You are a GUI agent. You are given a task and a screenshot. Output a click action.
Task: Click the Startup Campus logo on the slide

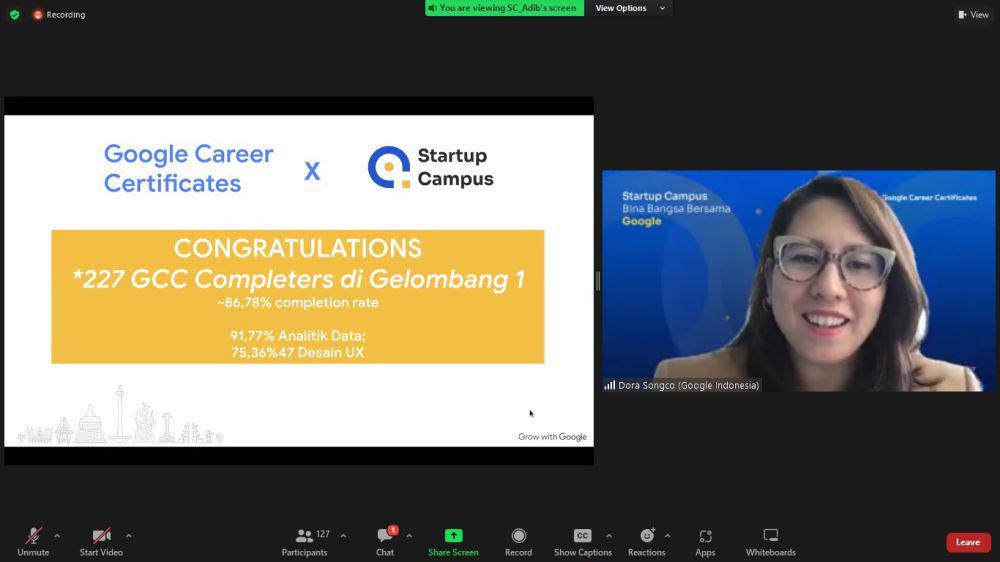click(430, 167)
